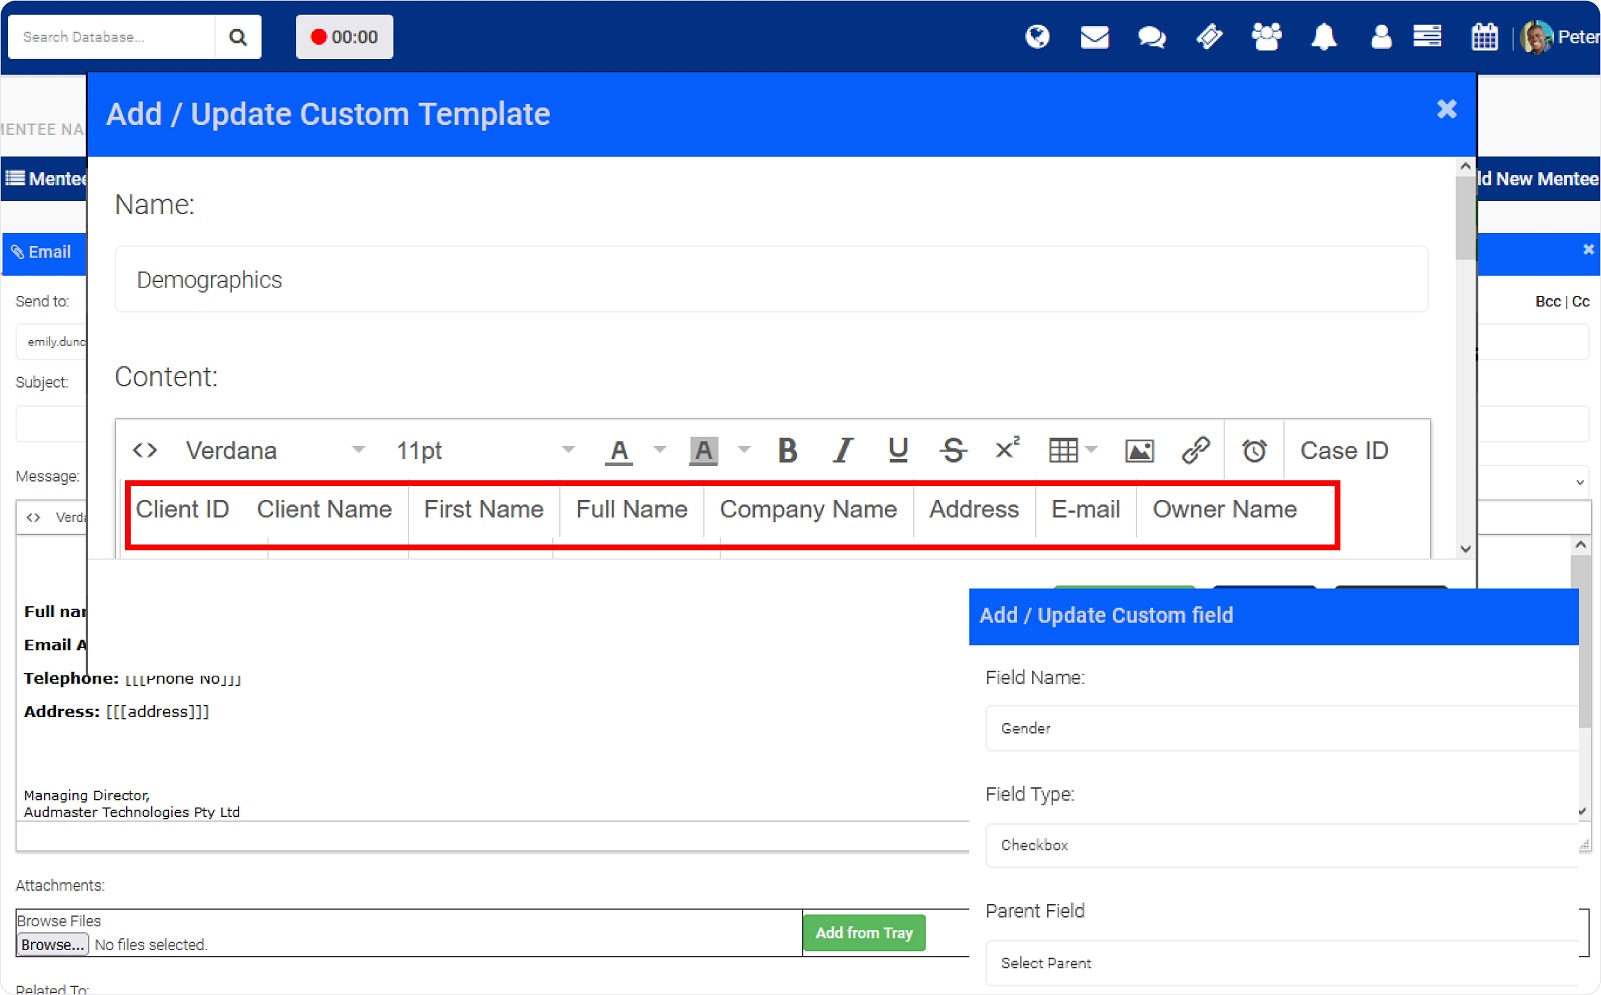
Task: Open the 11pt font size dropdown
Action: pyautogui.click(x=480, y=450)
